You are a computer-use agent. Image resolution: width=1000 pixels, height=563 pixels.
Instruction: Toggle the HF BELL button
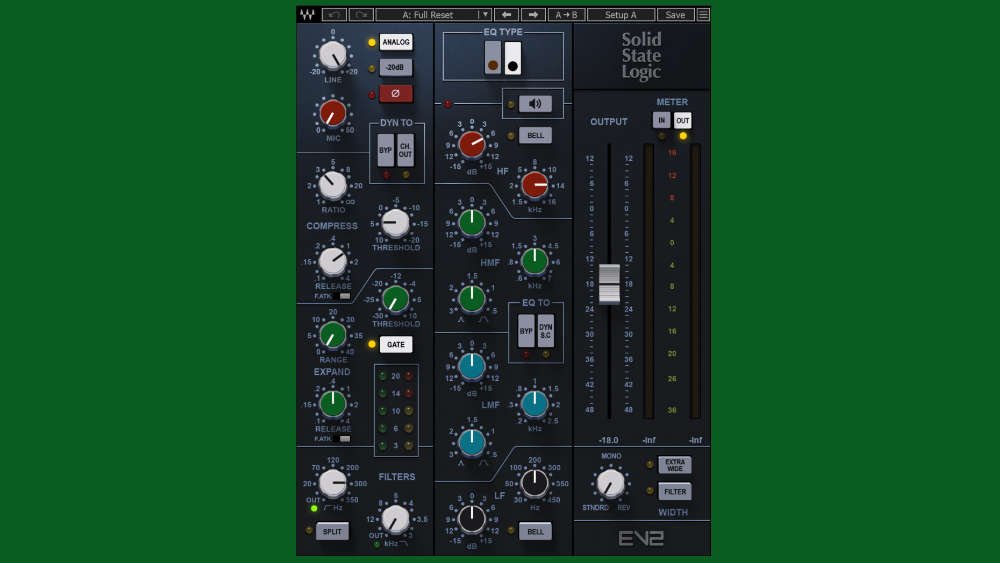(x=535, y=135)
